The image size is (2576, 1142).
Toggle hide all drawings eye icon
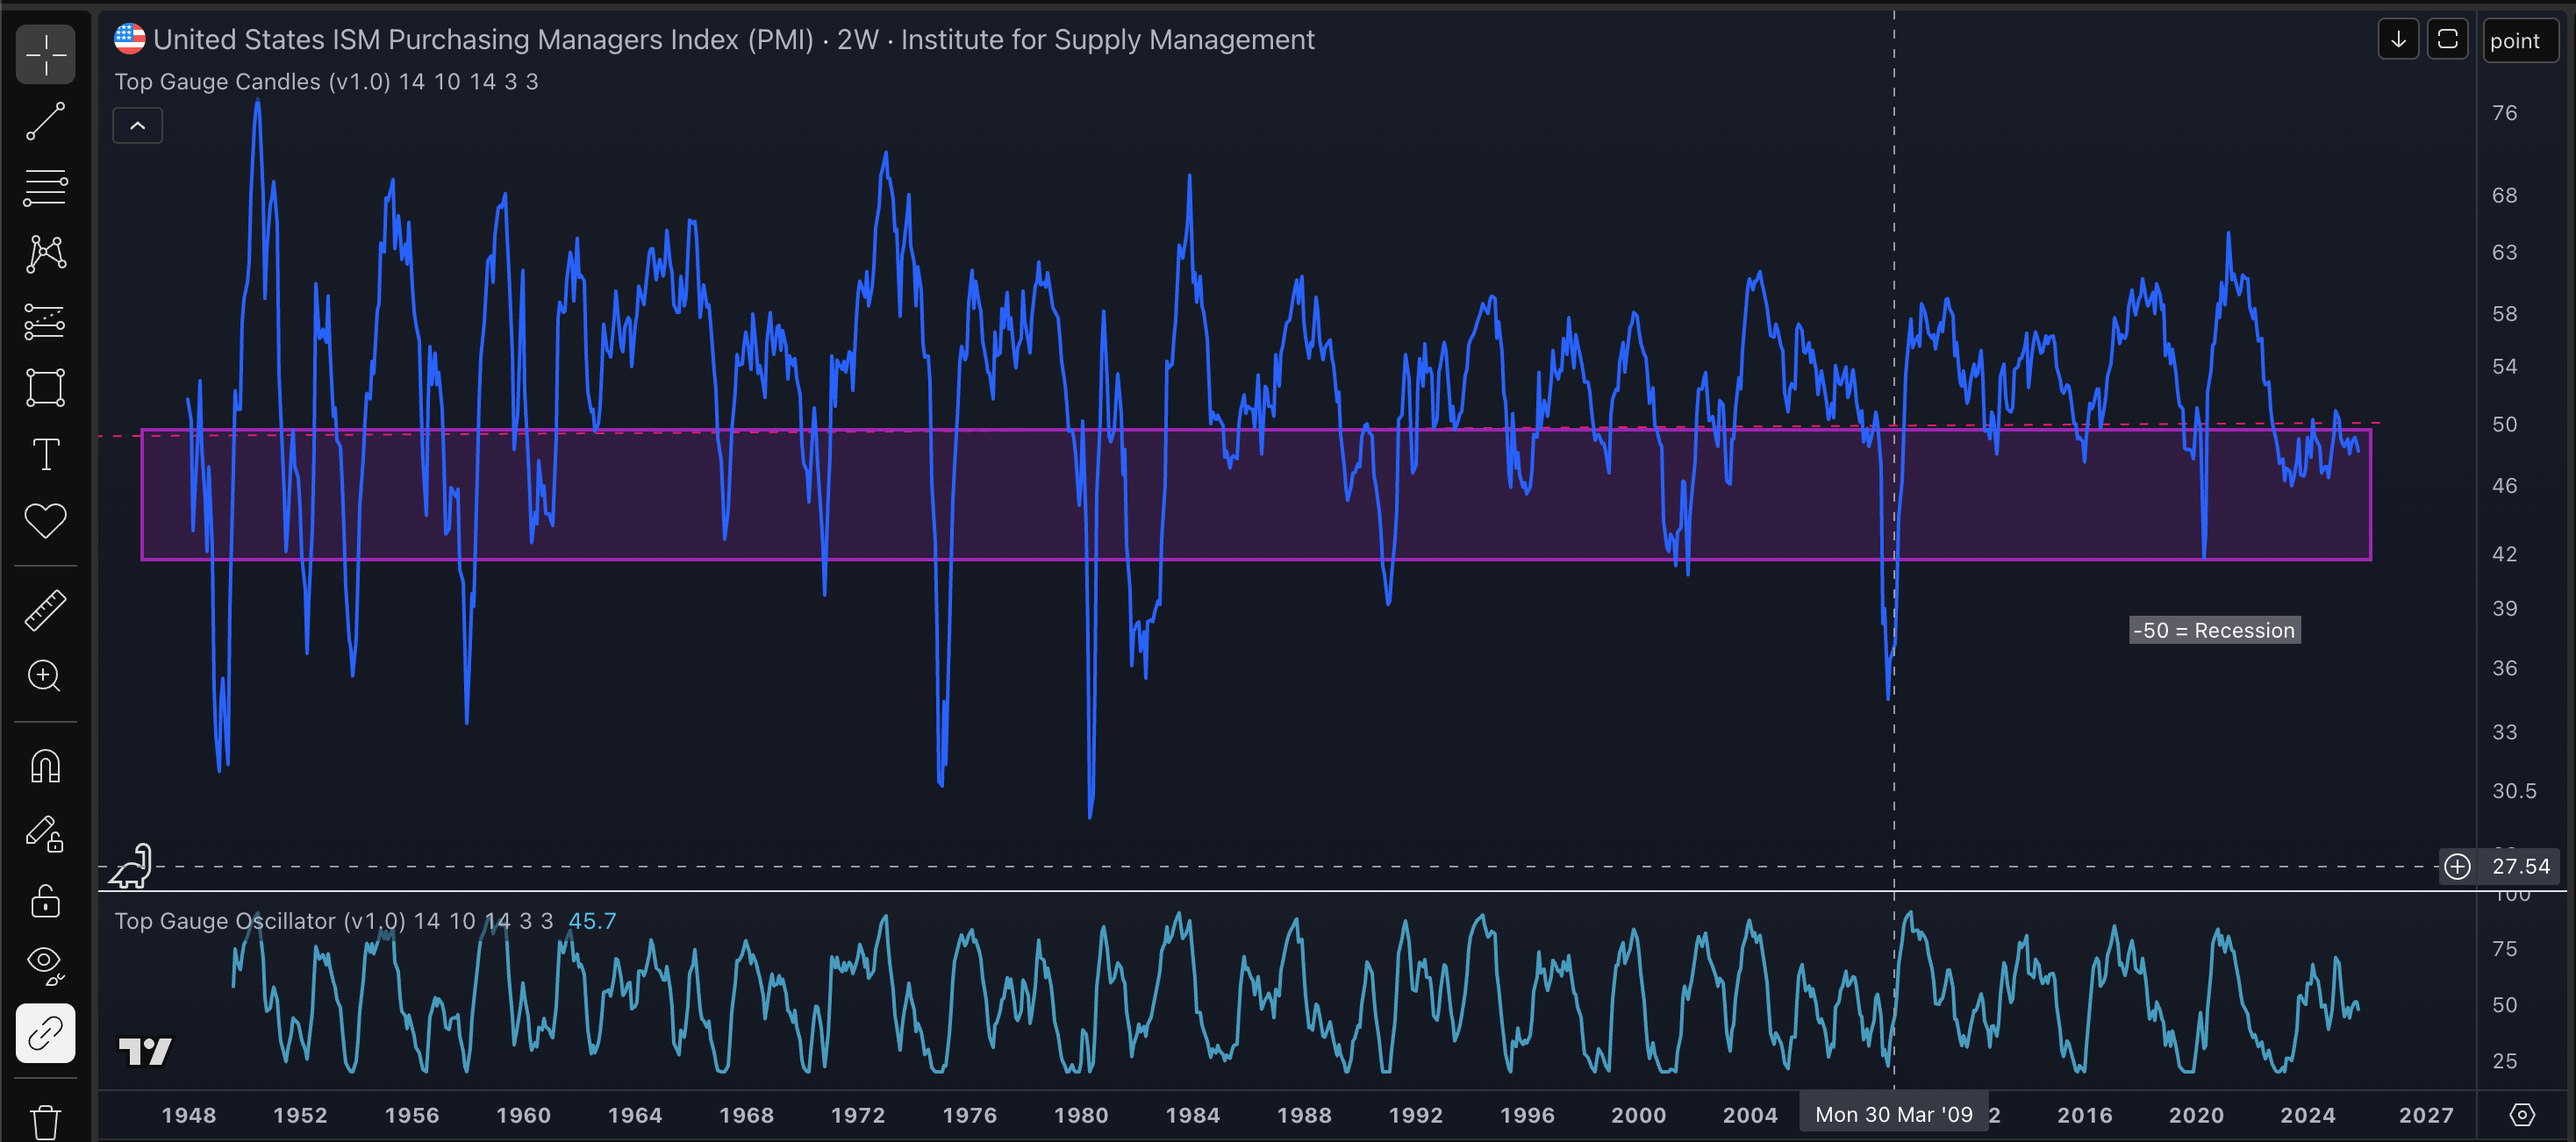[x=45, y=964]
